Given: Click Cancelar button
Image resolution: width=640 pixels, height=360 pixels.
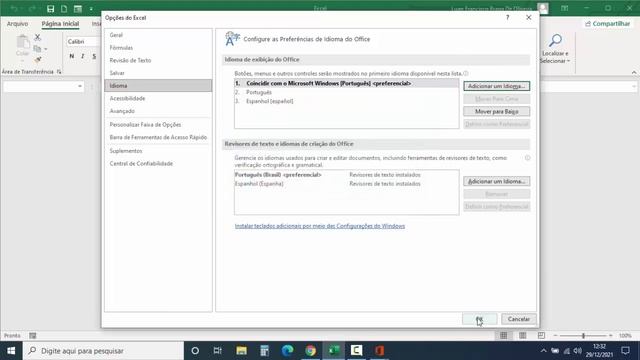Looking at the screenshot, I should coord(518,319).
